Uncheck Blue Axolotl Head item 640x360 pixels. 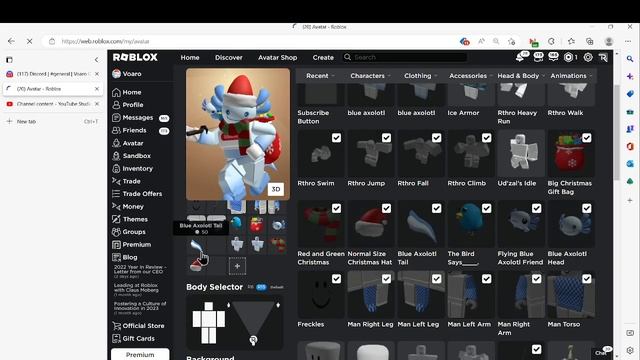click(x=587, y=209)
